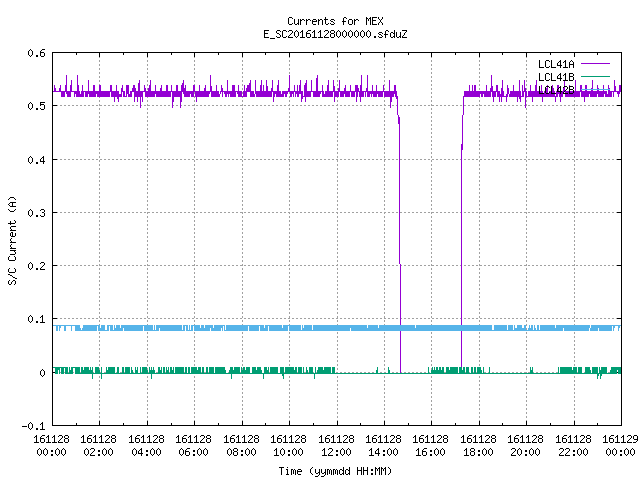640x480 pixels.
Task: Click the green line sample beside LCL41B
Action: click(595, 76)
